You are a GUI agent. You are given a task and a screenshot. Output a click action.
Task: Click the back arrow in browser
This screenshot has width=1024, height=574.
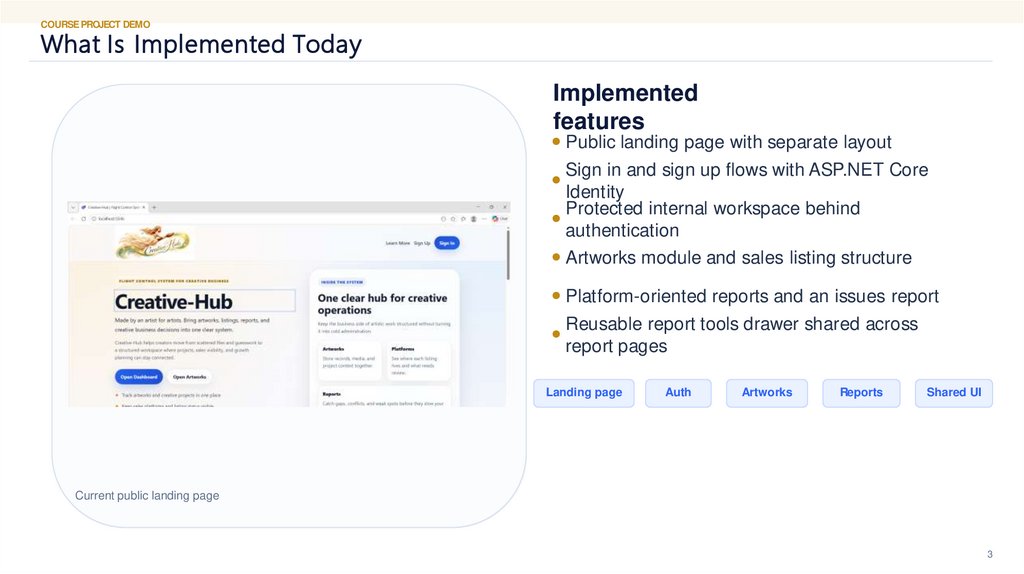coord(73,218)
